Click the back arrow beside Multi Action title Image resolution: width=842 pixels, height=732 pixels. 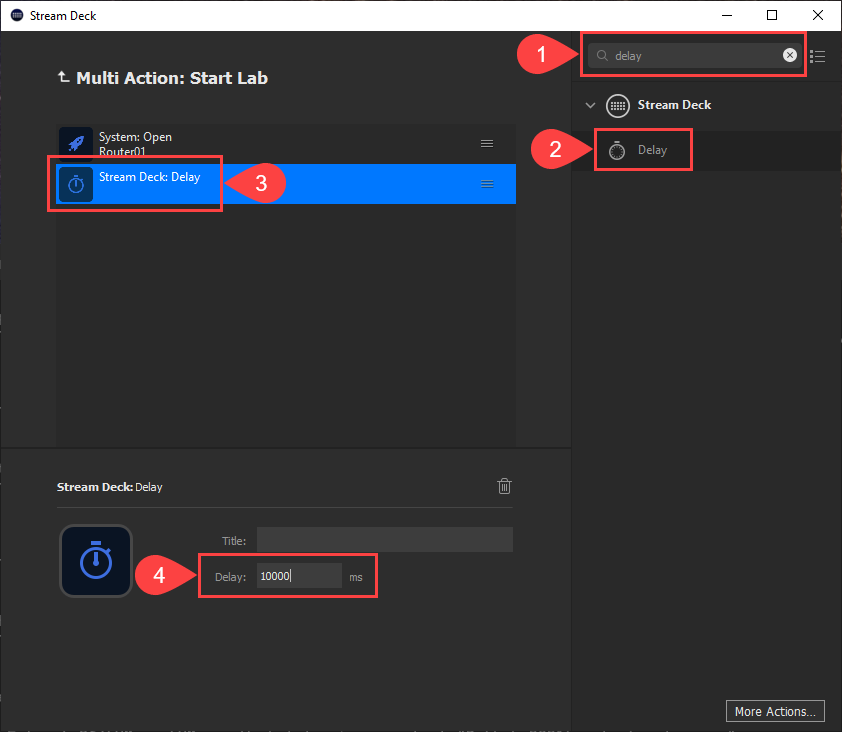pos(63,77)
